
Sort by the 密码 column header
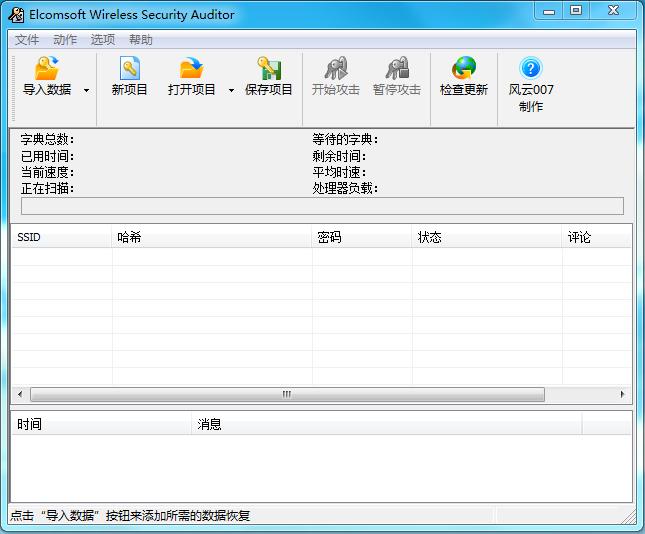pos(362,237)
